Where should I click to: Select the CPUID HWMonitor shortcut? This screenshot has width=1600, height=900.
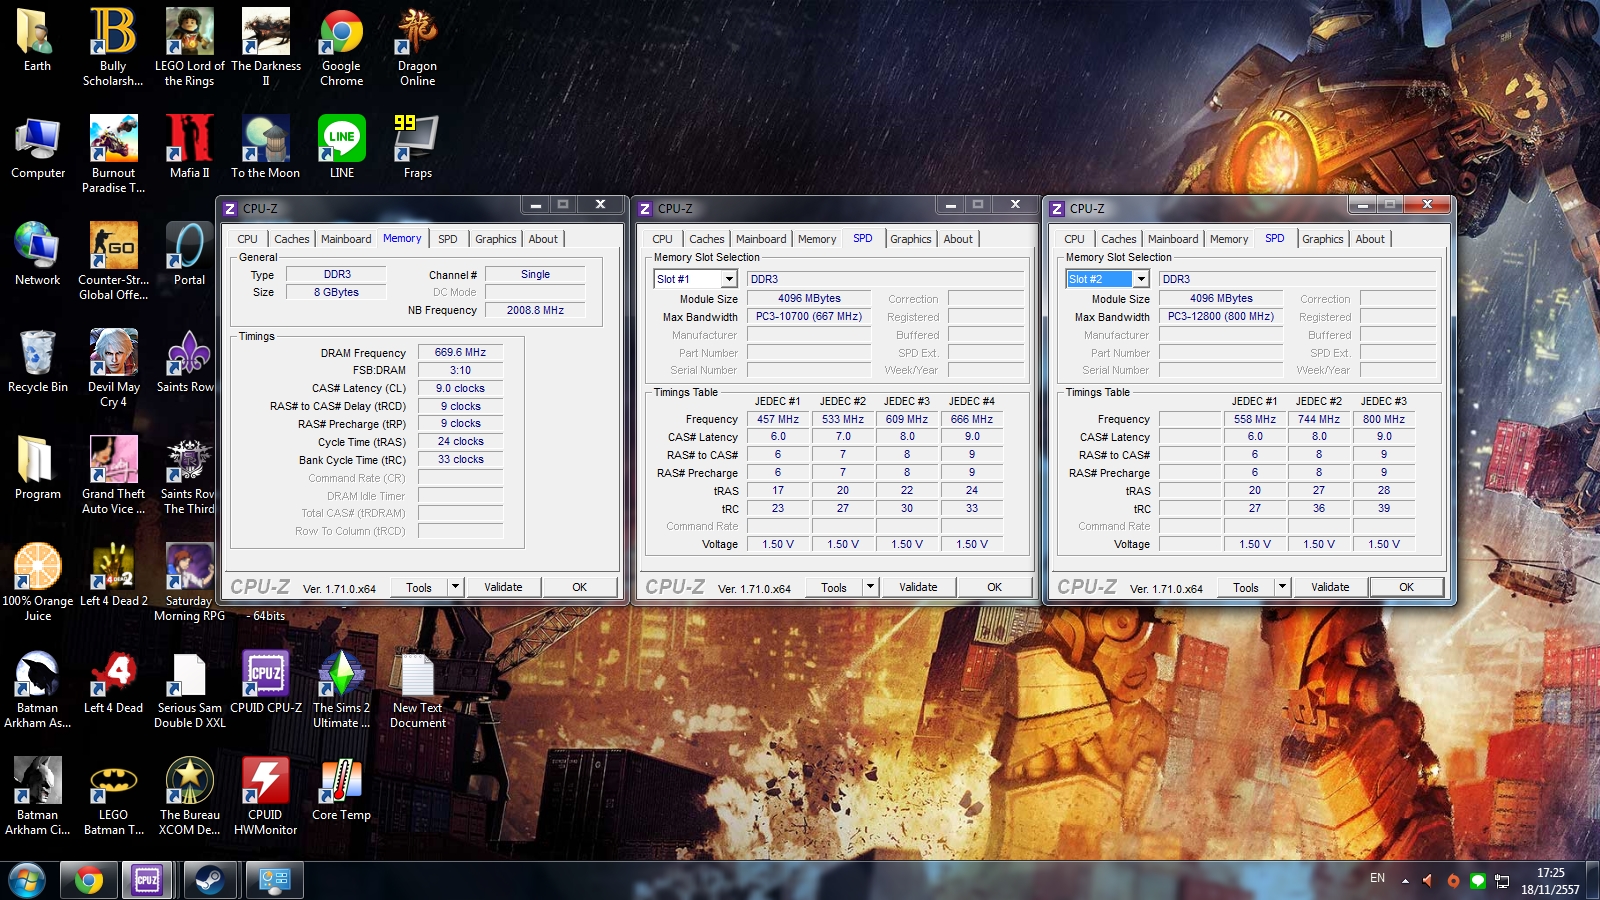[x=266, y=796]
